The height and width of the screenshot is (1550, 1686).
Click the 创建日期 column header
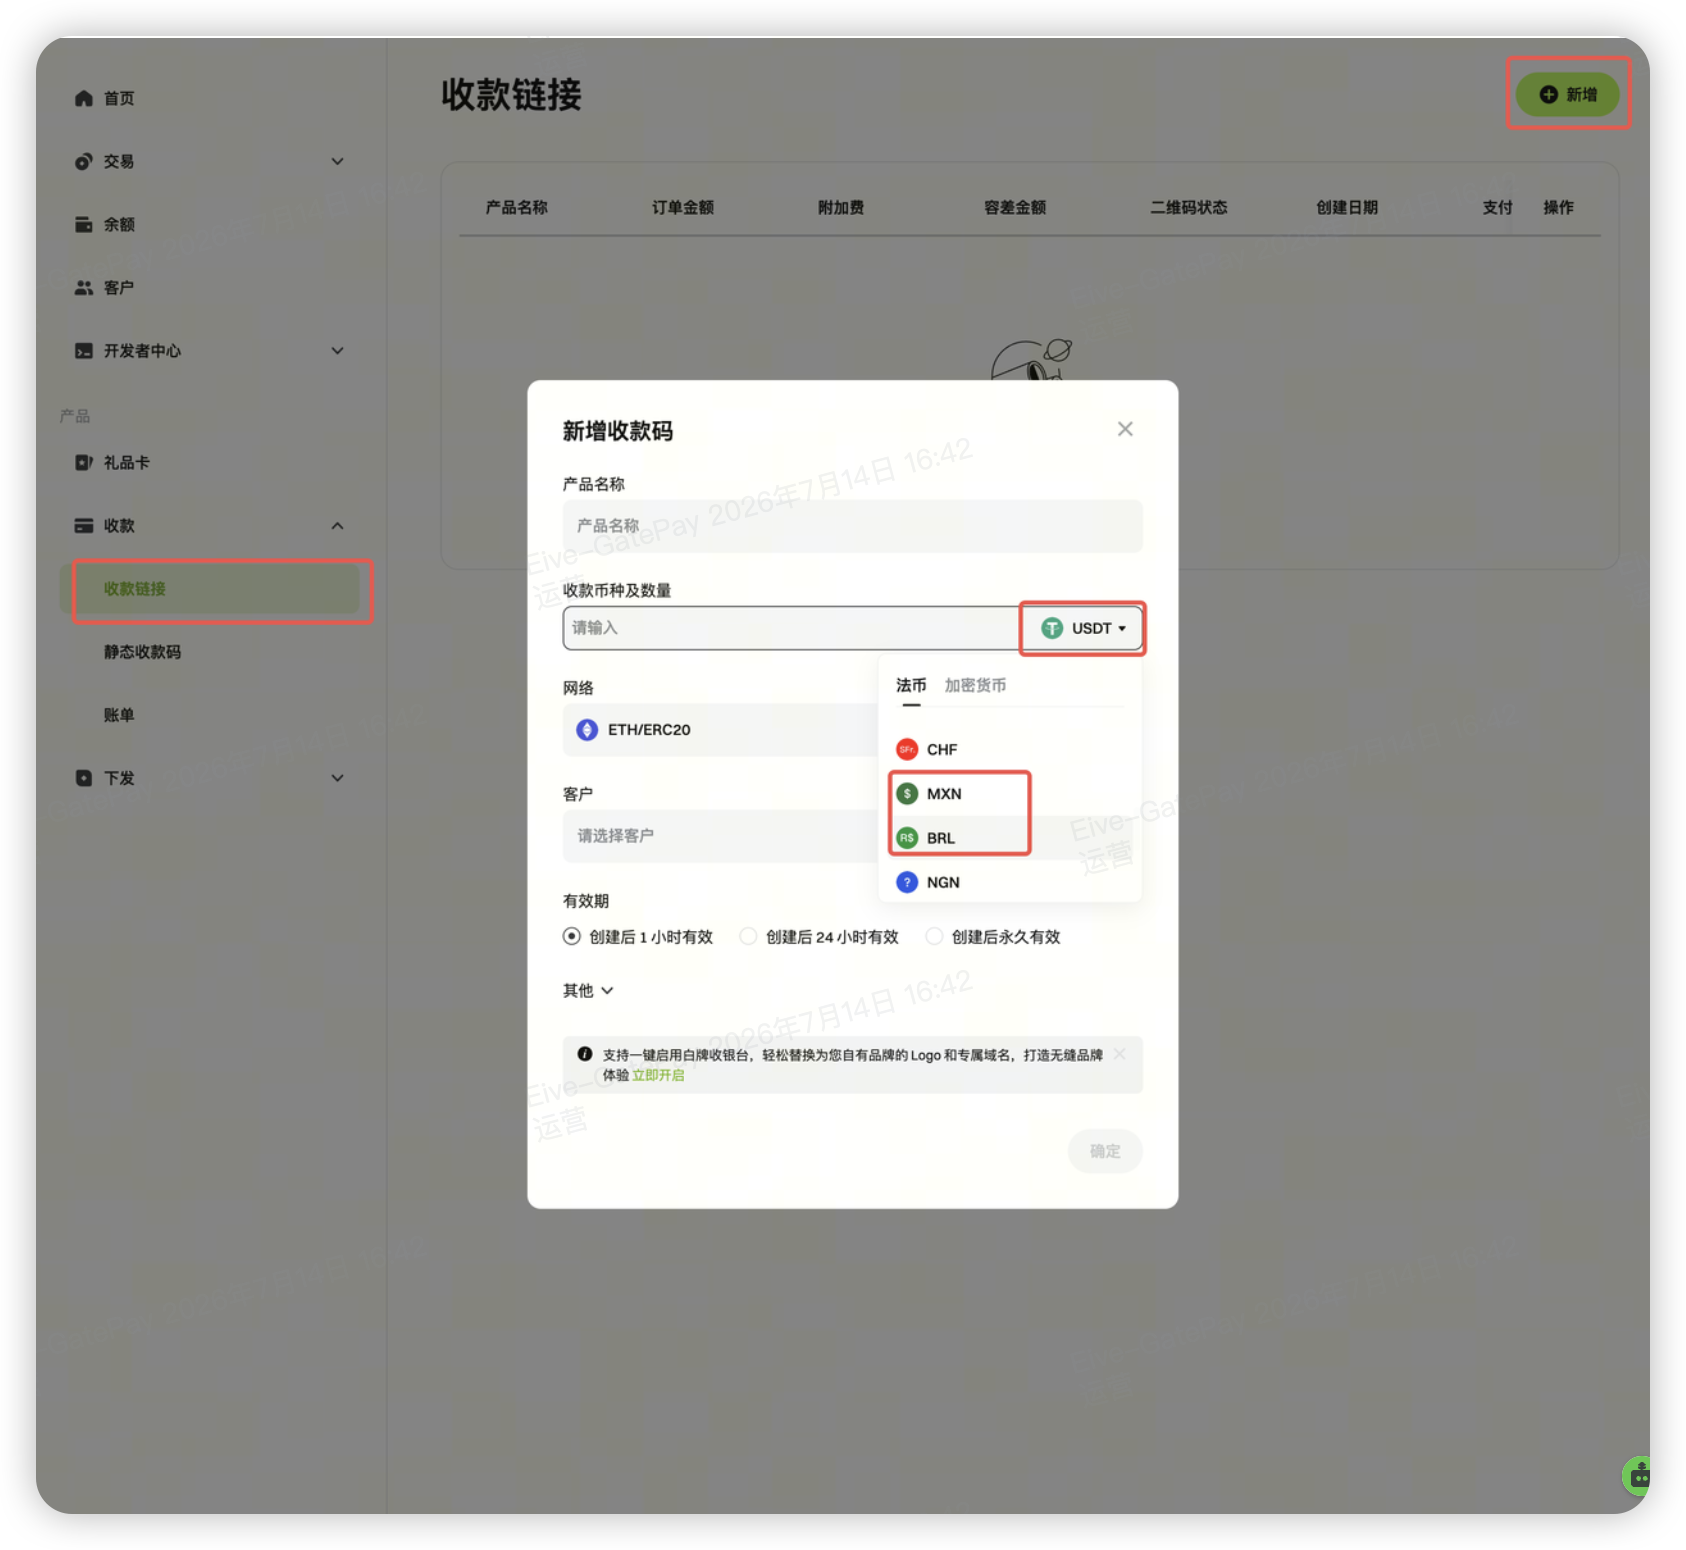point(1347,207)
